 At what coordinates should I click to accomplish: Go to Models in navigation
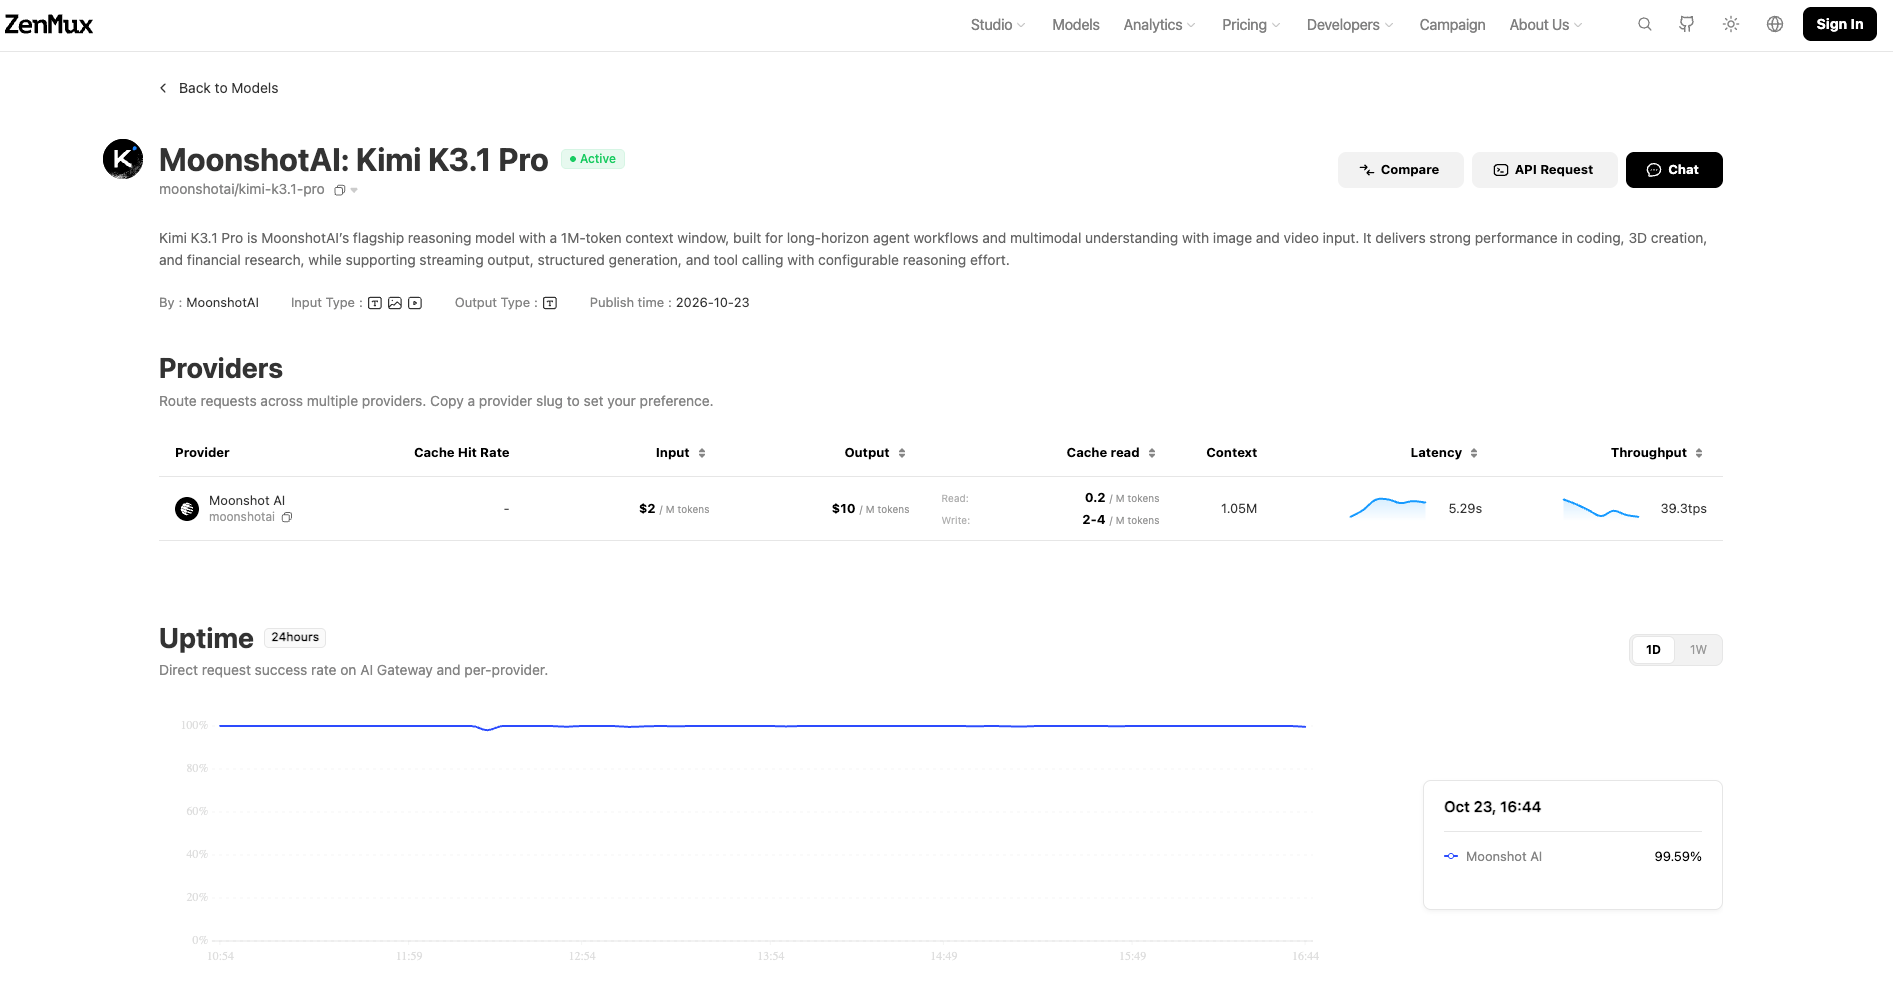tap(1075, 25)
